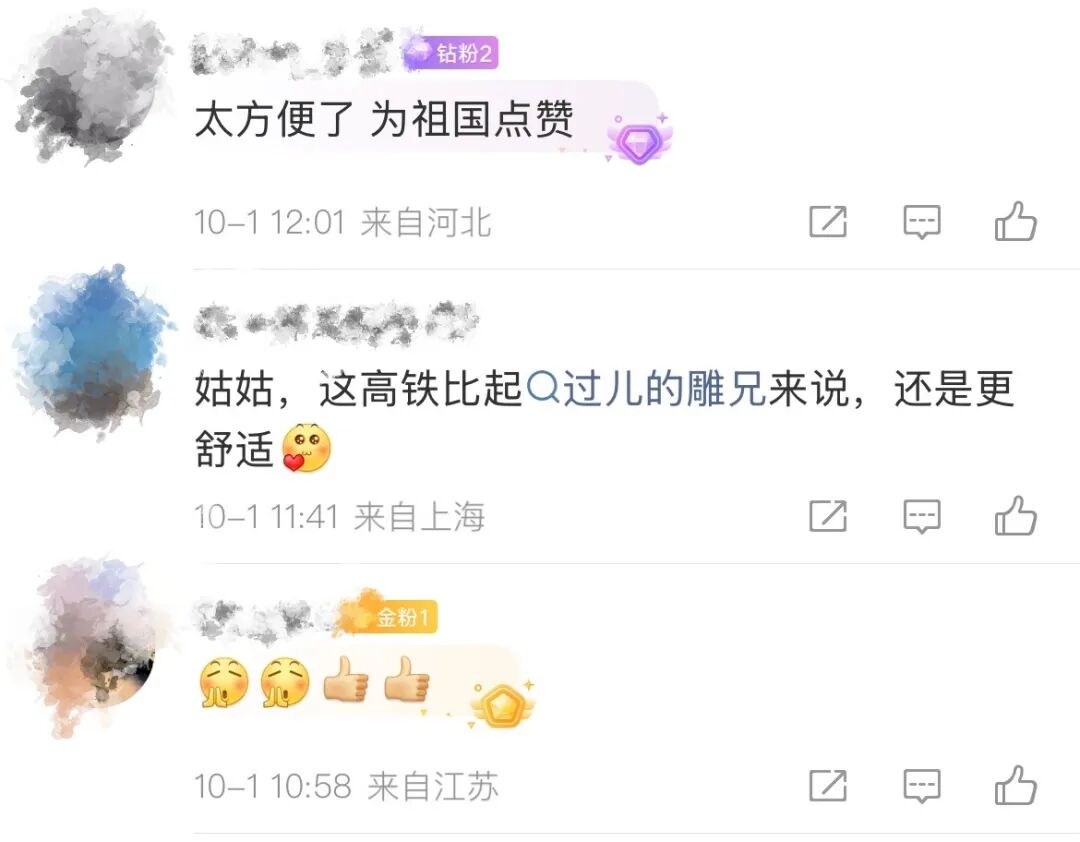Open the 过儿的雕兄 search link
This screenshot has width=1080, height=842.
coord(646,389)
